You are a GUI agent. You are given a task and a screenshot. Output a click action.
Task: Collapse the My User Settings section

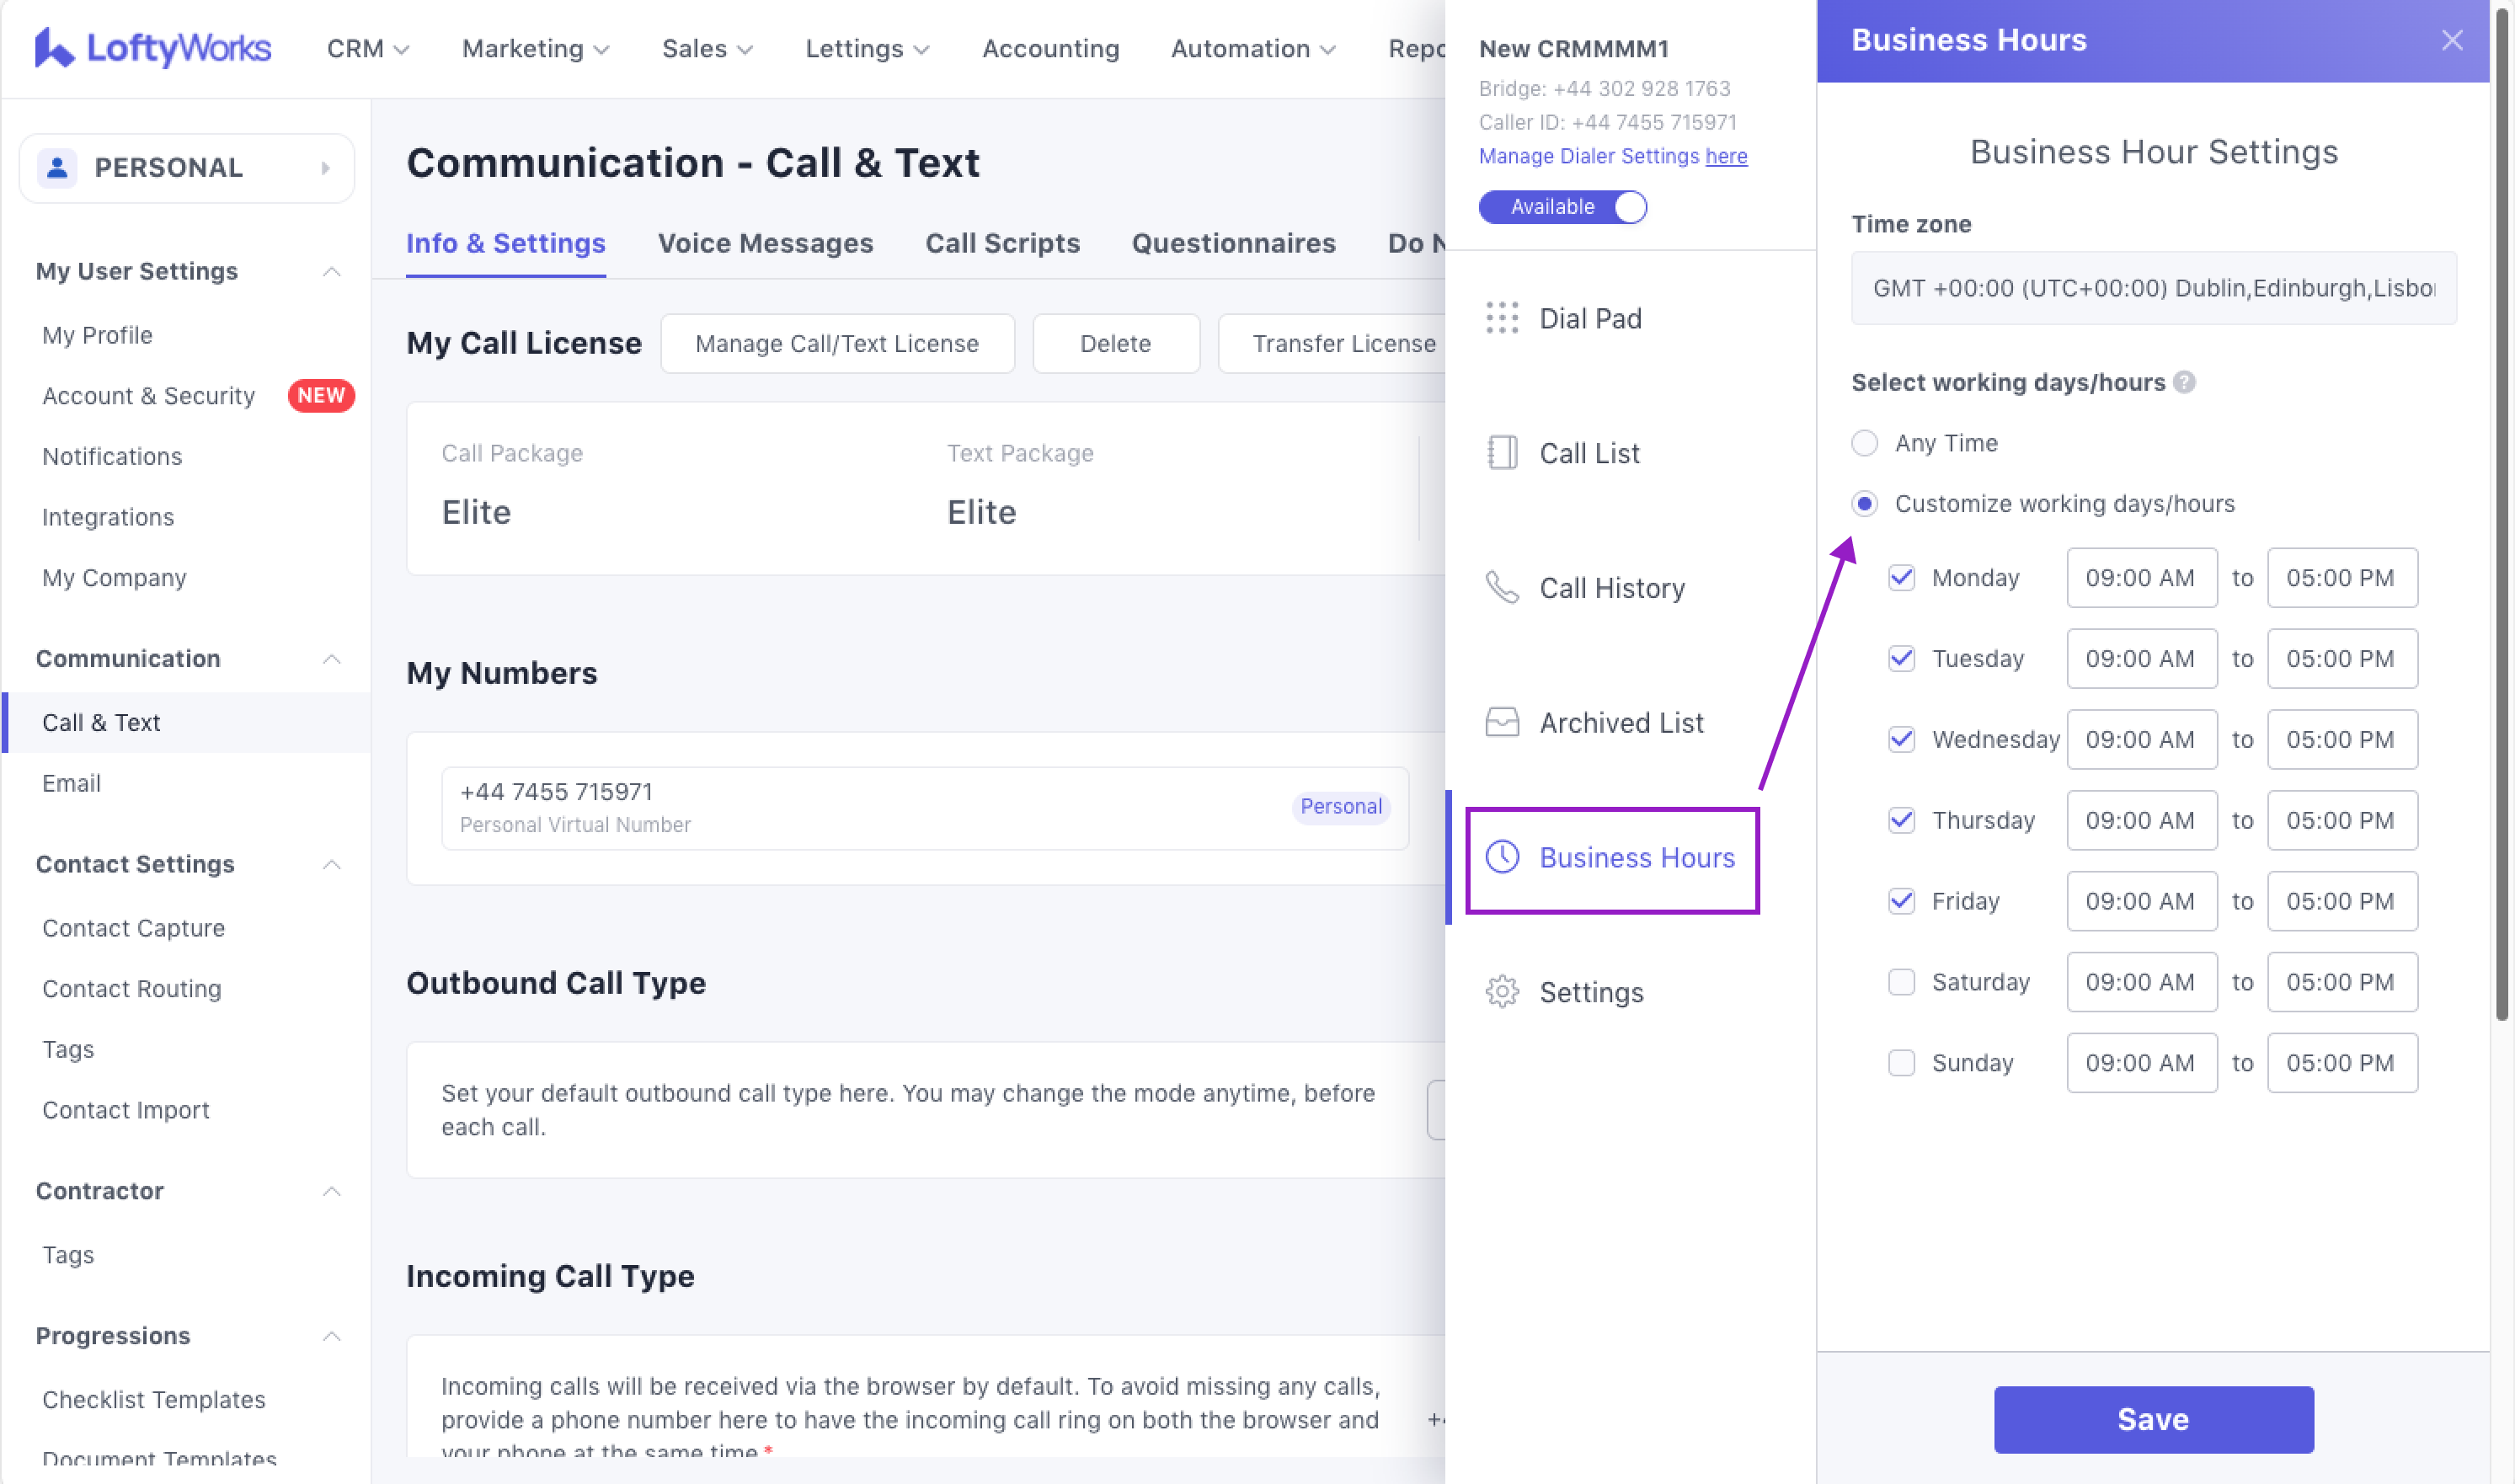[332, 271]
